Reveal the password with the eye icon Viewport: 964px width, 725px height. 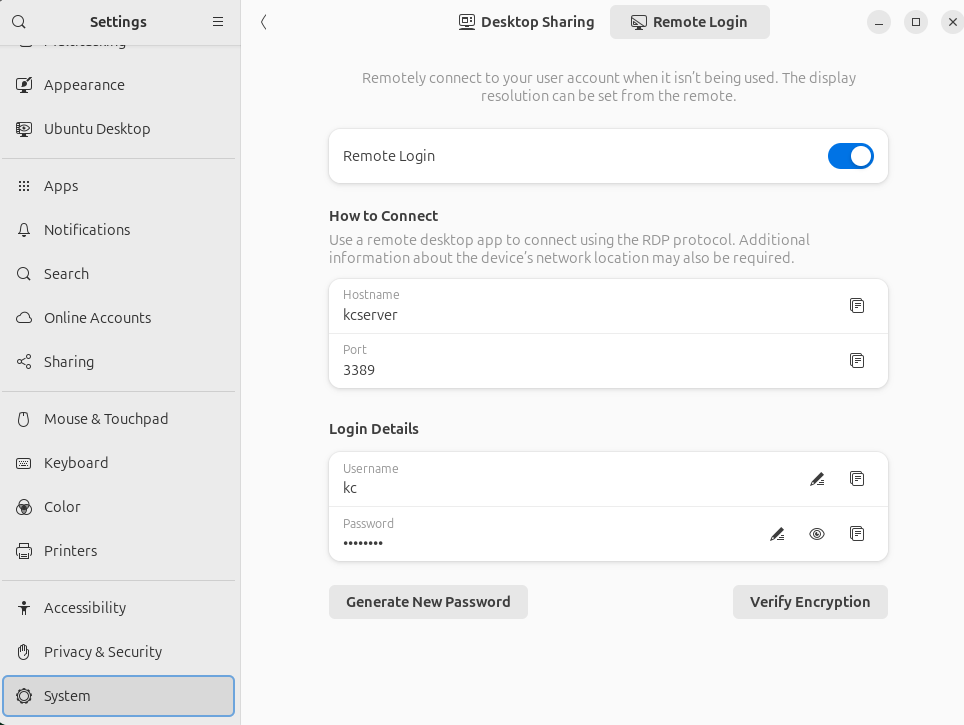tap(817, 534)
